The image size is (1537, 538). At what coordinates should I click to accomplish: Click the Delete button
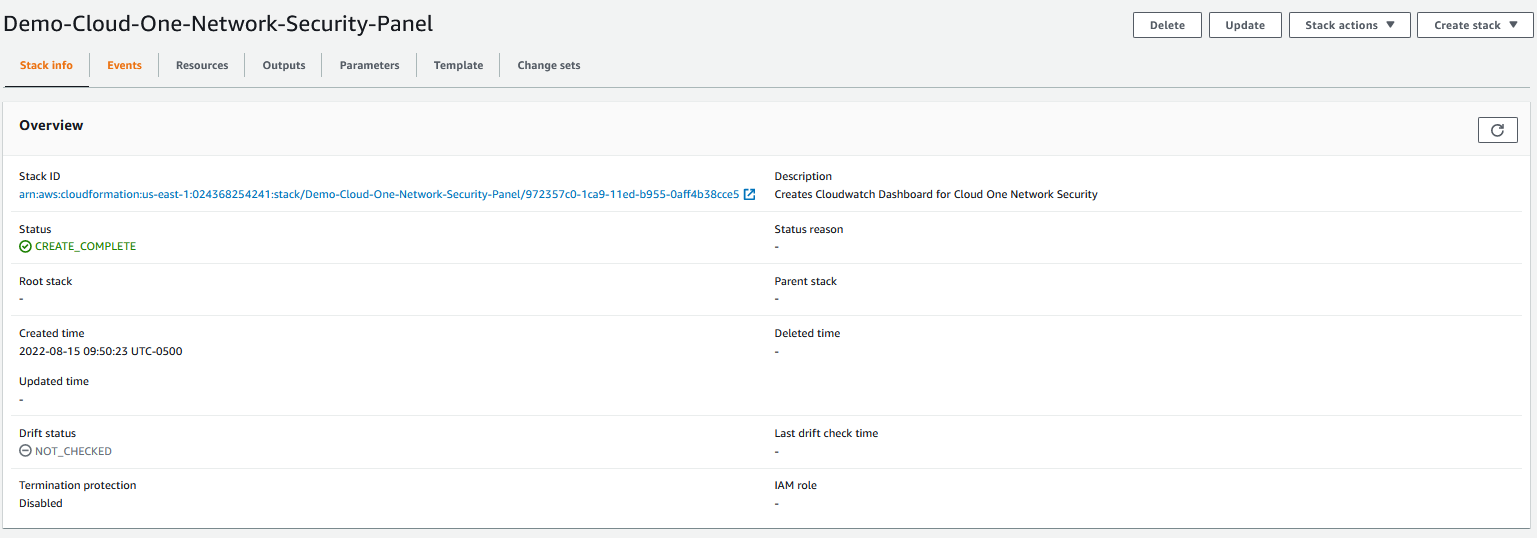(x=1167, y=25)
